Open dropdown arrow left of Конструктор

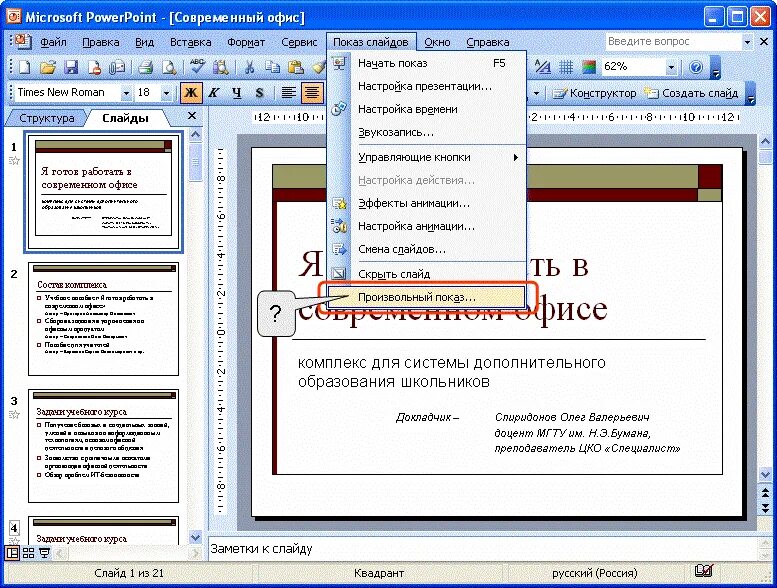tap(536, 93)
